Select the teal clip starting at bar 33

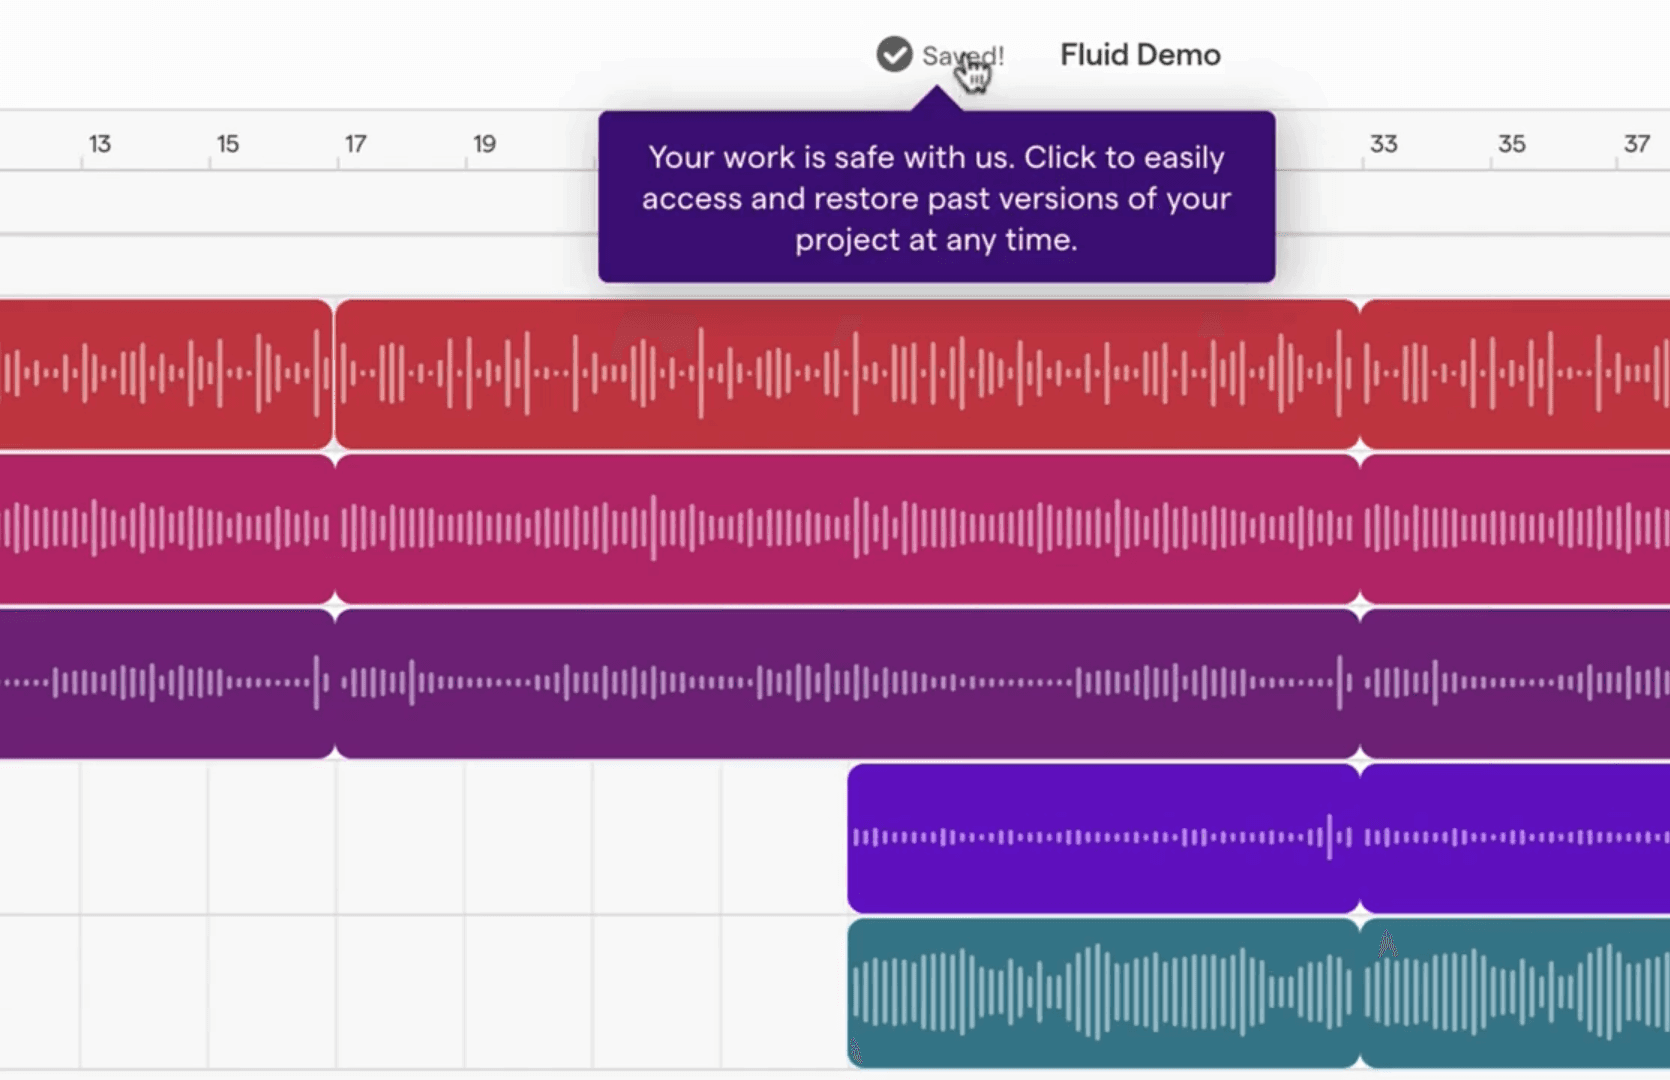[x=1516, y=993]
